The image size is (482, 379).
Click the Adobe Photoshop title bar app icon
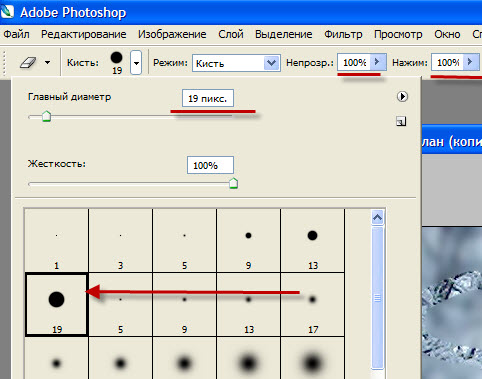(x=7, y=11)
